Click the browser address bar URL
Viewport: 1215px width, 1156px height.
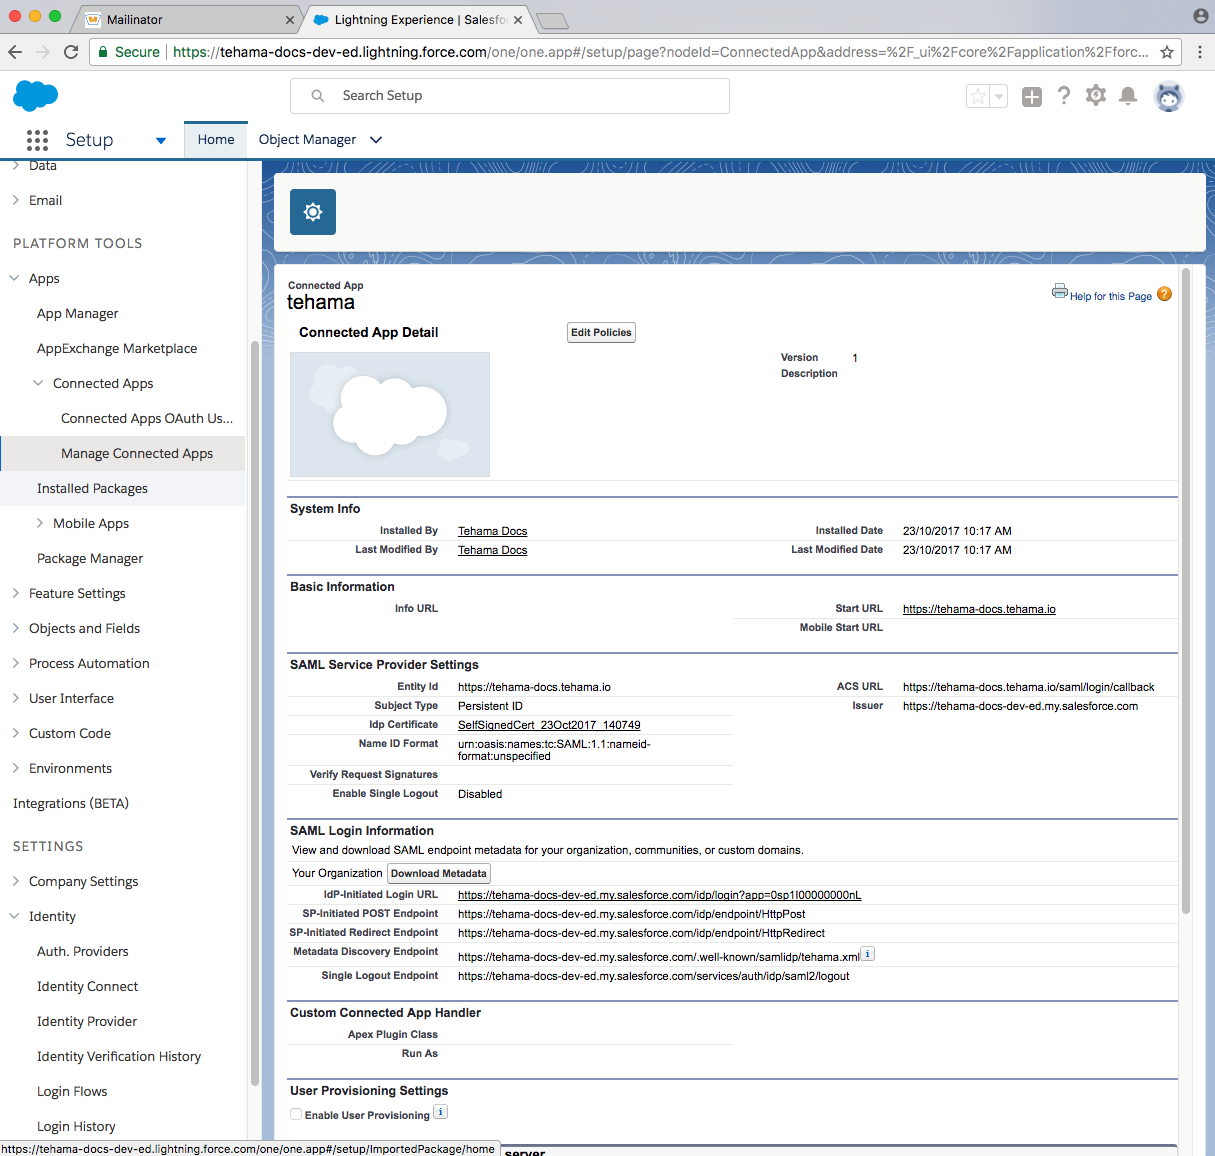coord(660,52)
